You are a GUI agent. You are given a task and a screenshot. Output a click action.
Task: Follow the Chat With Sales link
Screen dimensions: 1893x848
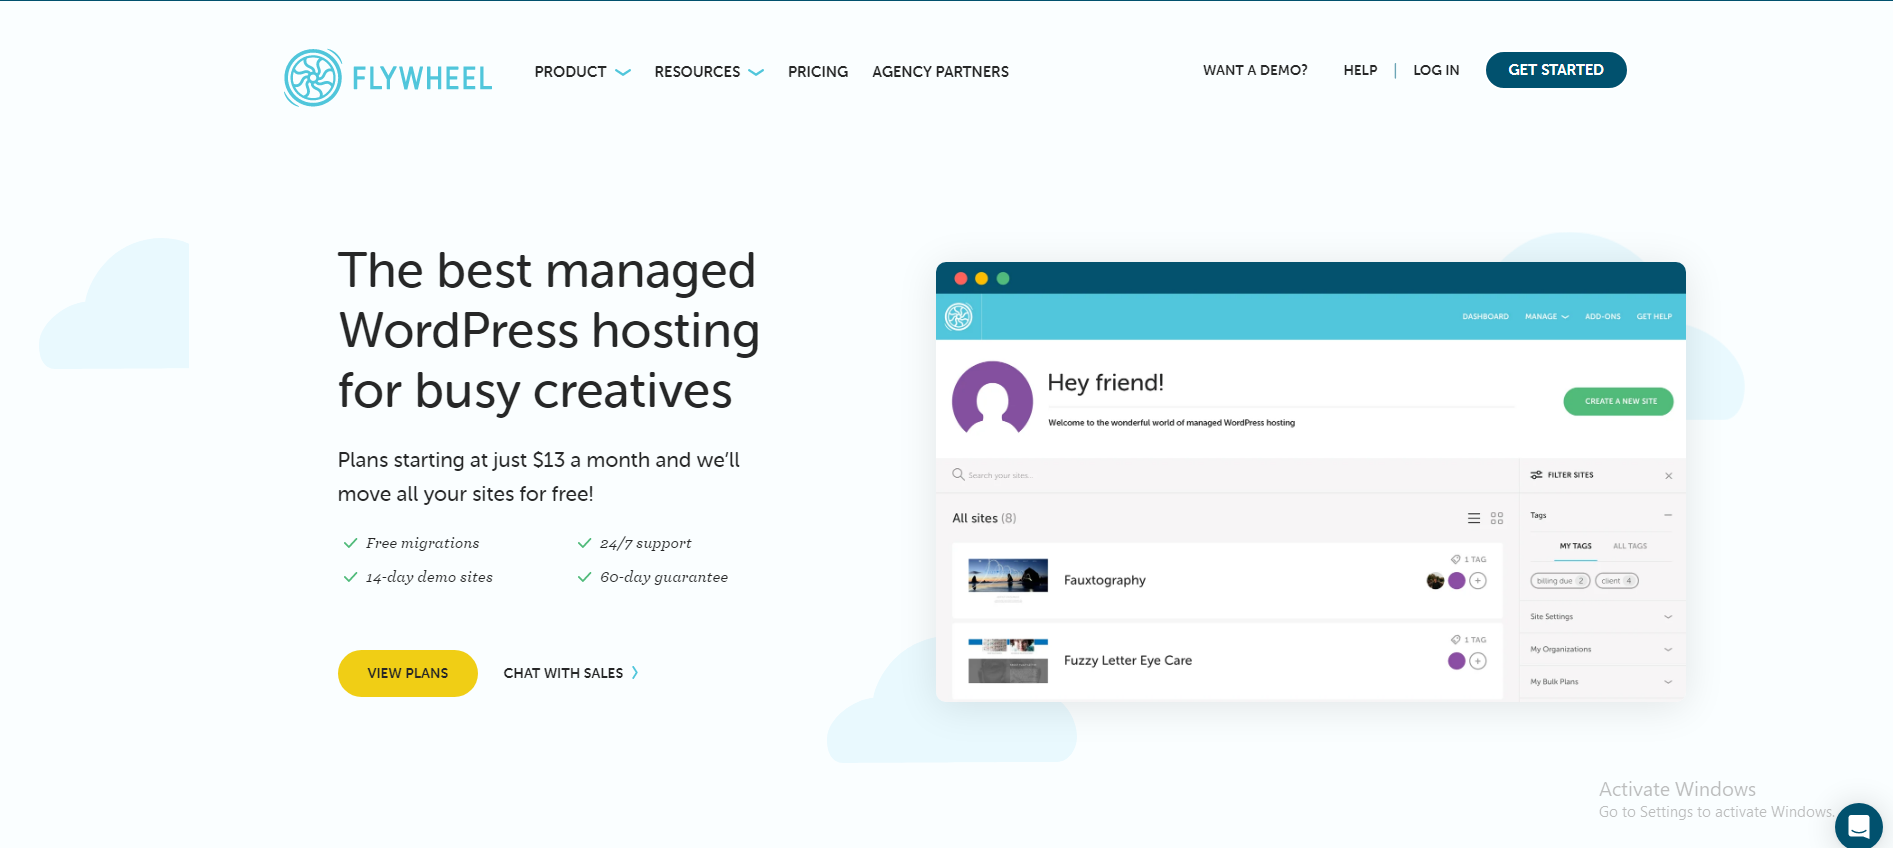570,673
